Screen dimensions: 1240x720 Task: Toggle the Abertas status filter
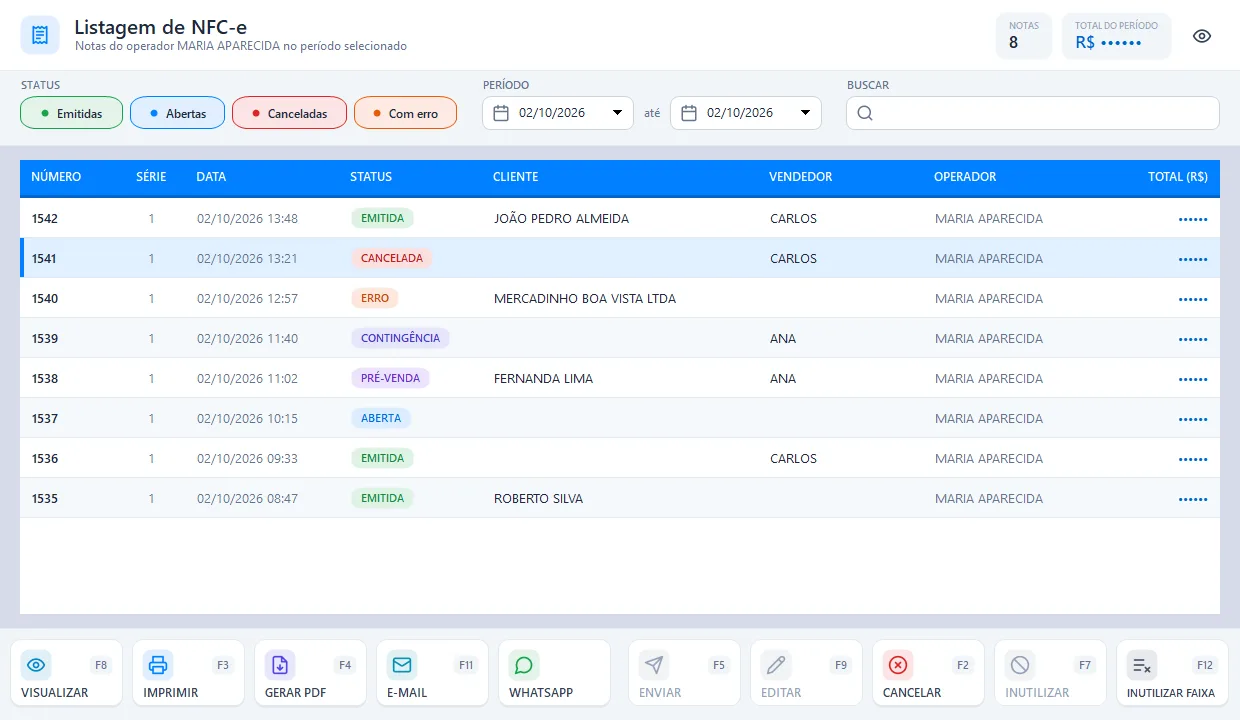[x=177, y=113]
